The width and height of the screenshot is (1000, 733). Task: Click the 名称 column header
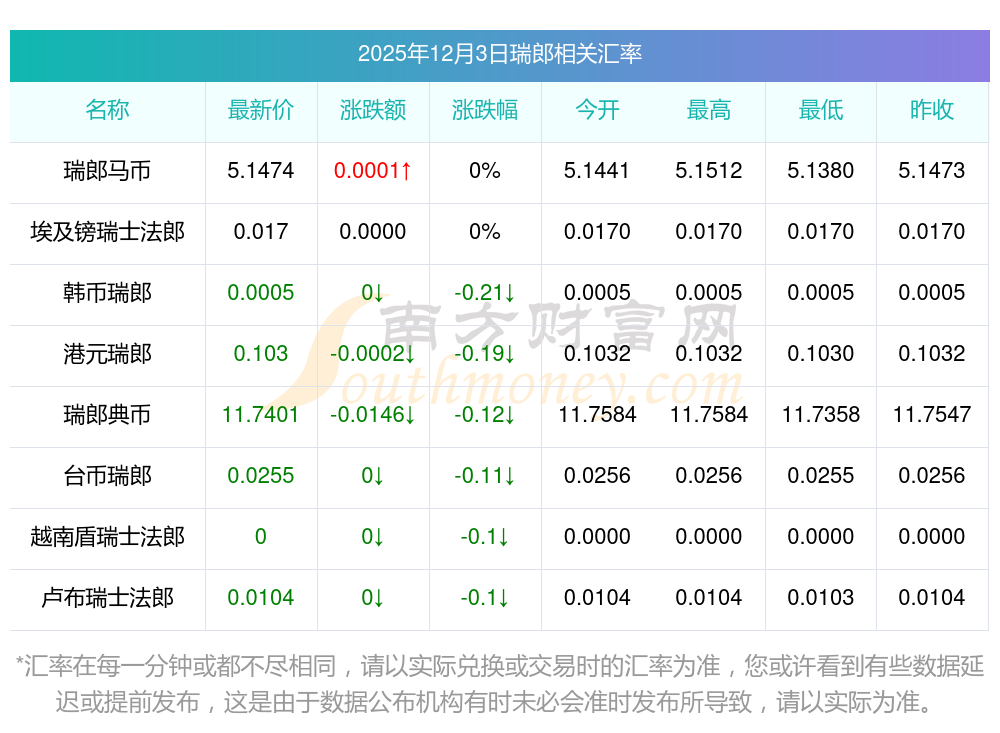107,110
